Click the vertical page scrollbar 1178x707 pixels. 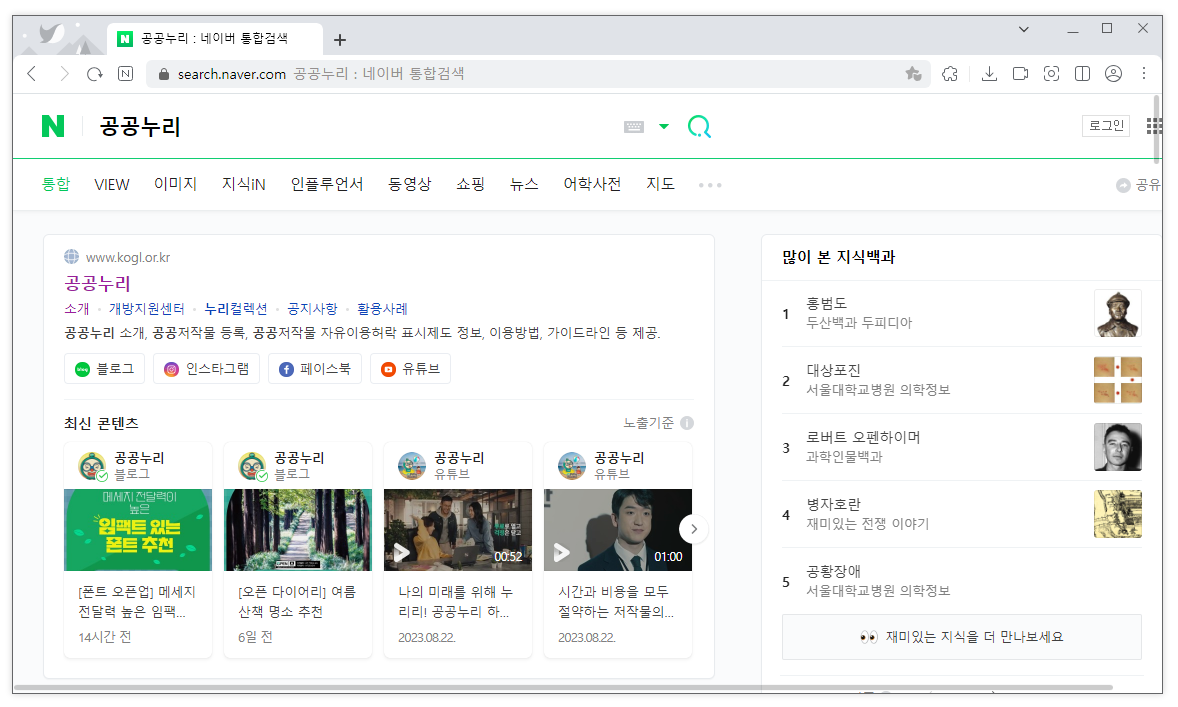pos(1157,129)
